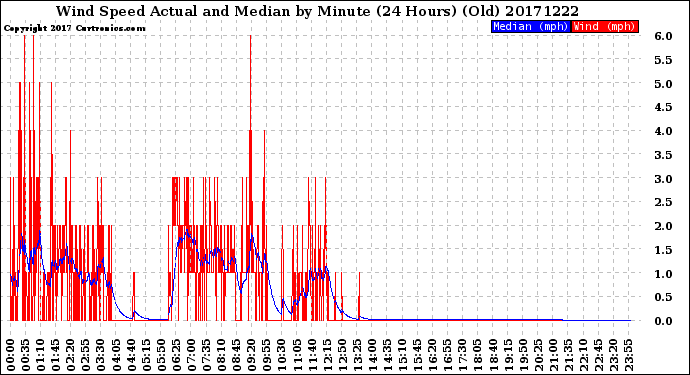Click the 10:30 time axis label
690x375 pixels.
[282, 355]
